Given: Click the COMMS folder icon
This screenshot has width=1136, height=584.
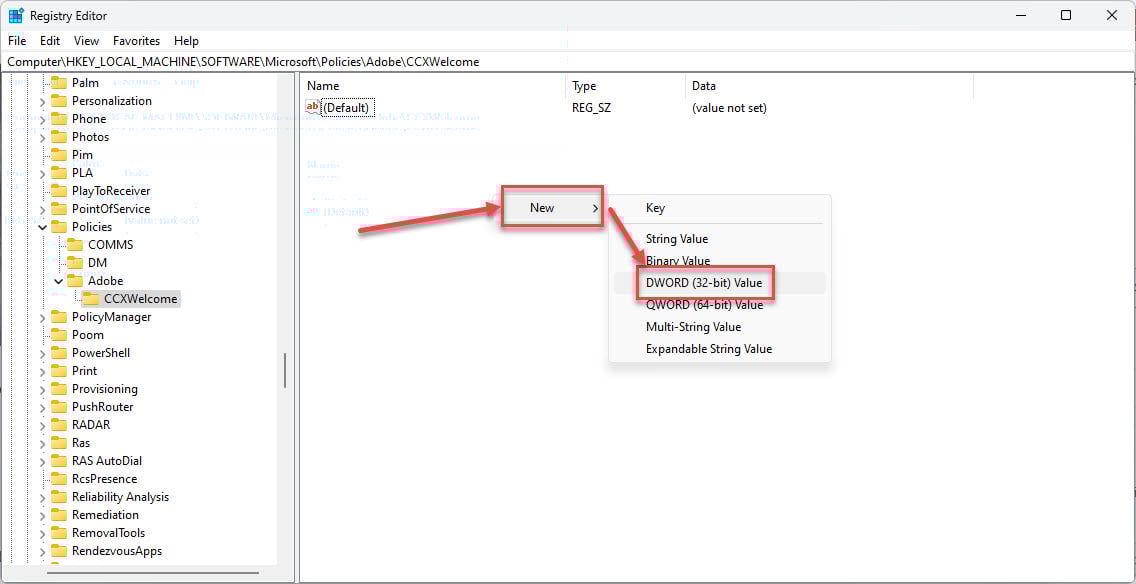Looking at the screenshot, I should click(x=74, y=244).
